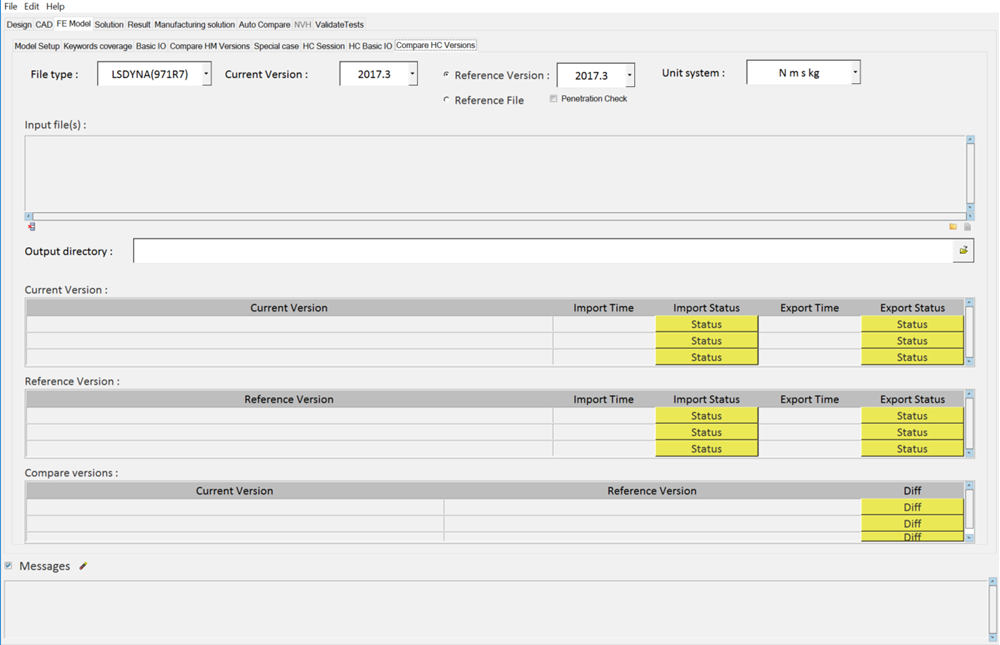This screenshot has width=1000, height=645.
Task: Select the Reference File radio button
Action: 446,100
